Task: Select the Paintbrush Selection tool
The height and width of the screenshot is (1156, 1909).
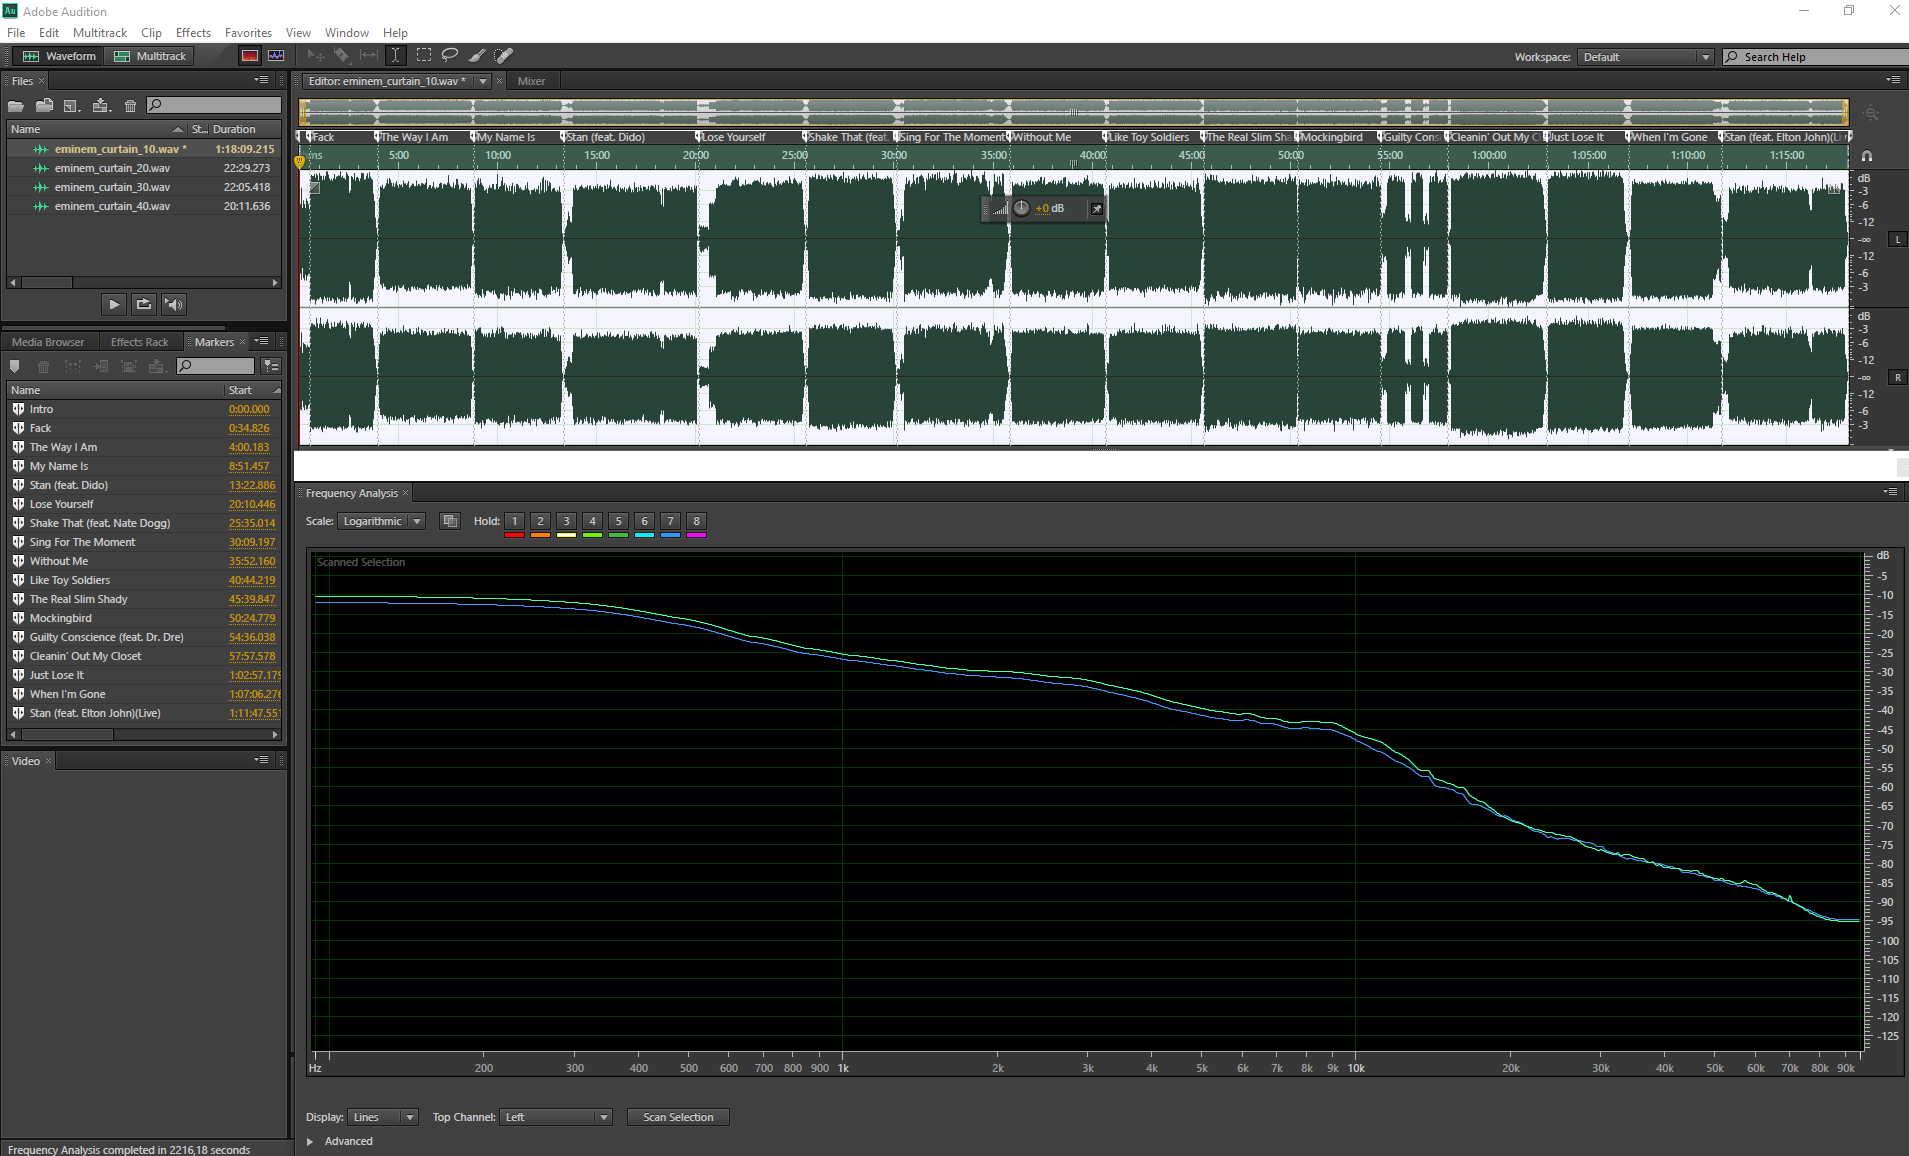Action: (x=477, y=56)
